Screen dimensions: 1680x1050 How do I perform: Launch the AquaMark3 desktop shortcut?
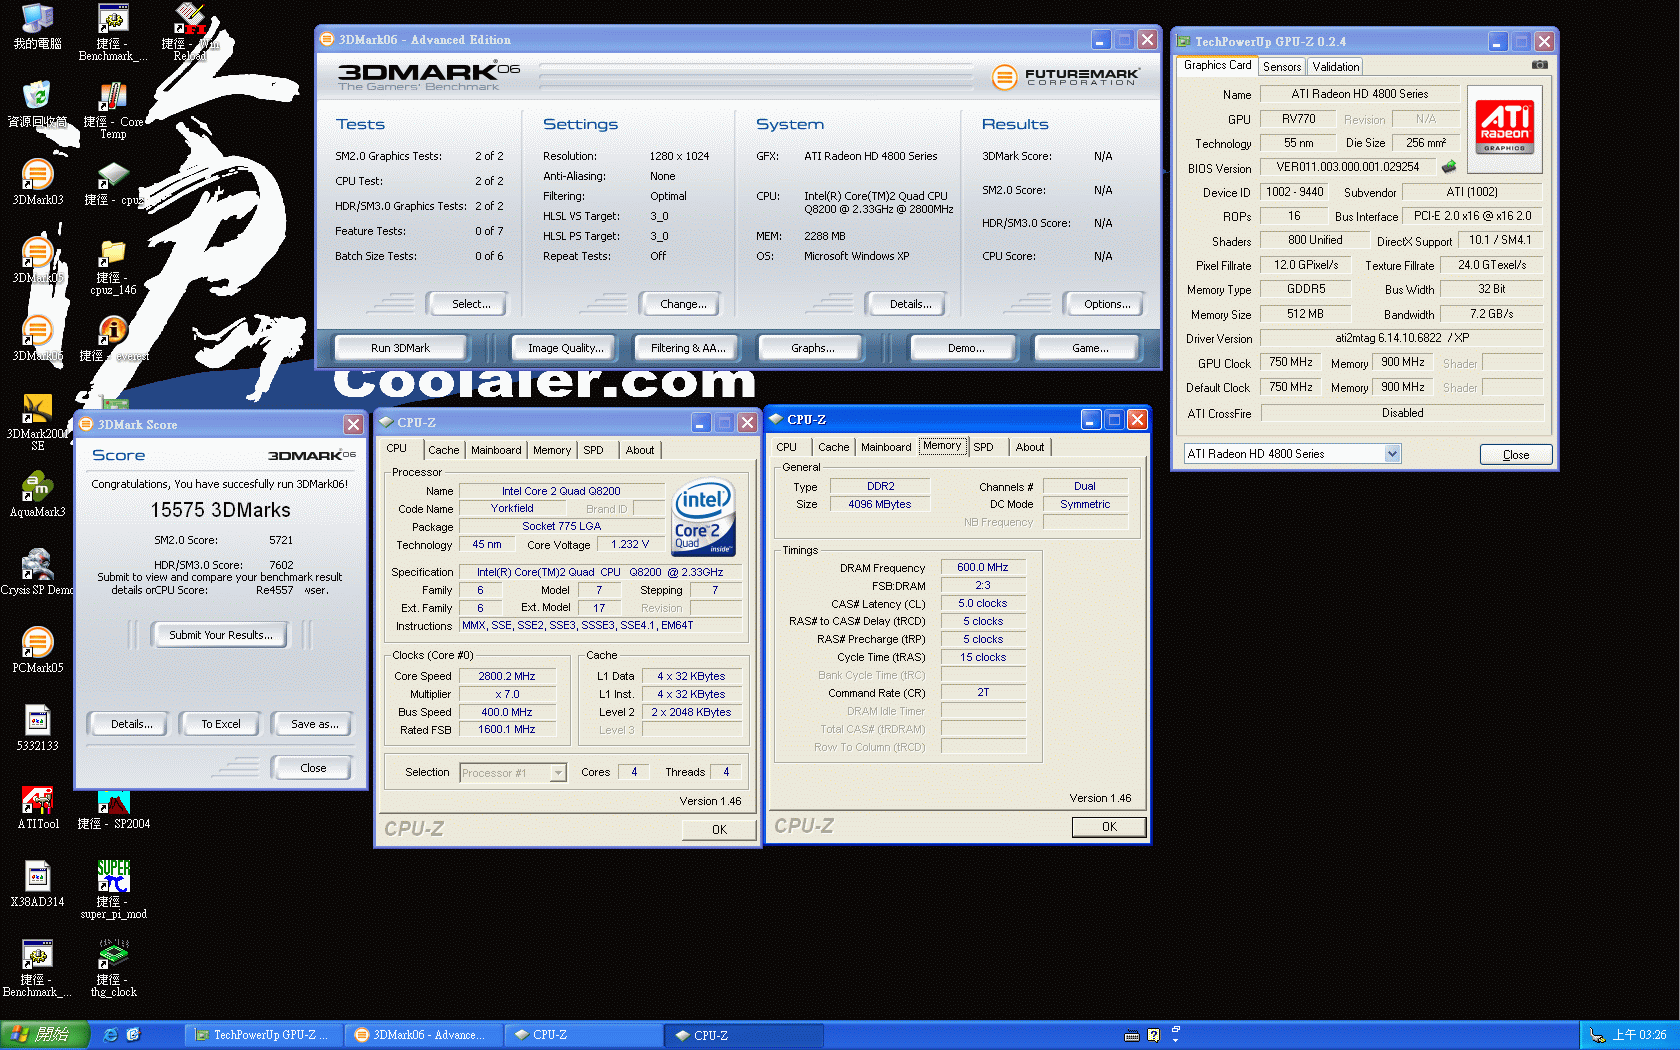tap(37, 493)
